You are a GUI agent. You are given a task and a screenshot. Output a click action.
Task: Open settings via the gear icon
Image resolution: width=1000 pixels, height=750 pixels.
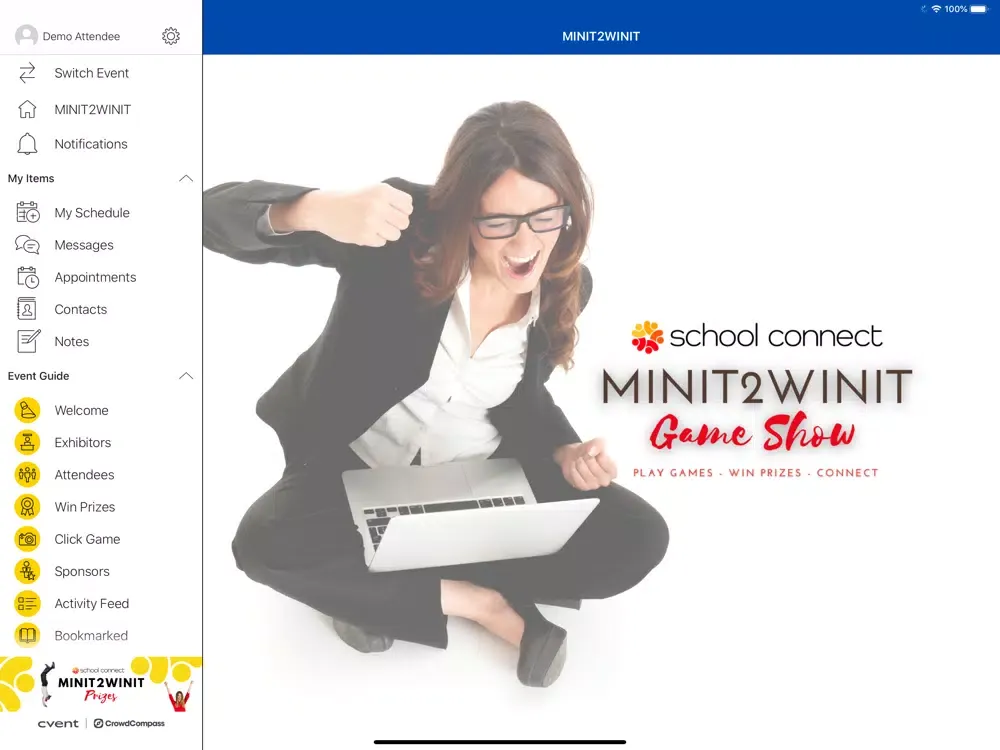(171, 36)
